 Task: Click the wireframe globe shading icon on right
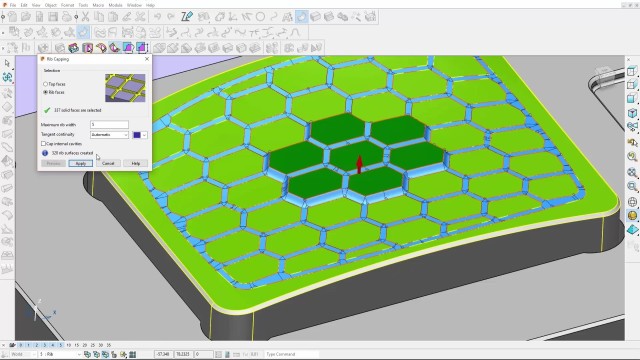coord(632,202)
